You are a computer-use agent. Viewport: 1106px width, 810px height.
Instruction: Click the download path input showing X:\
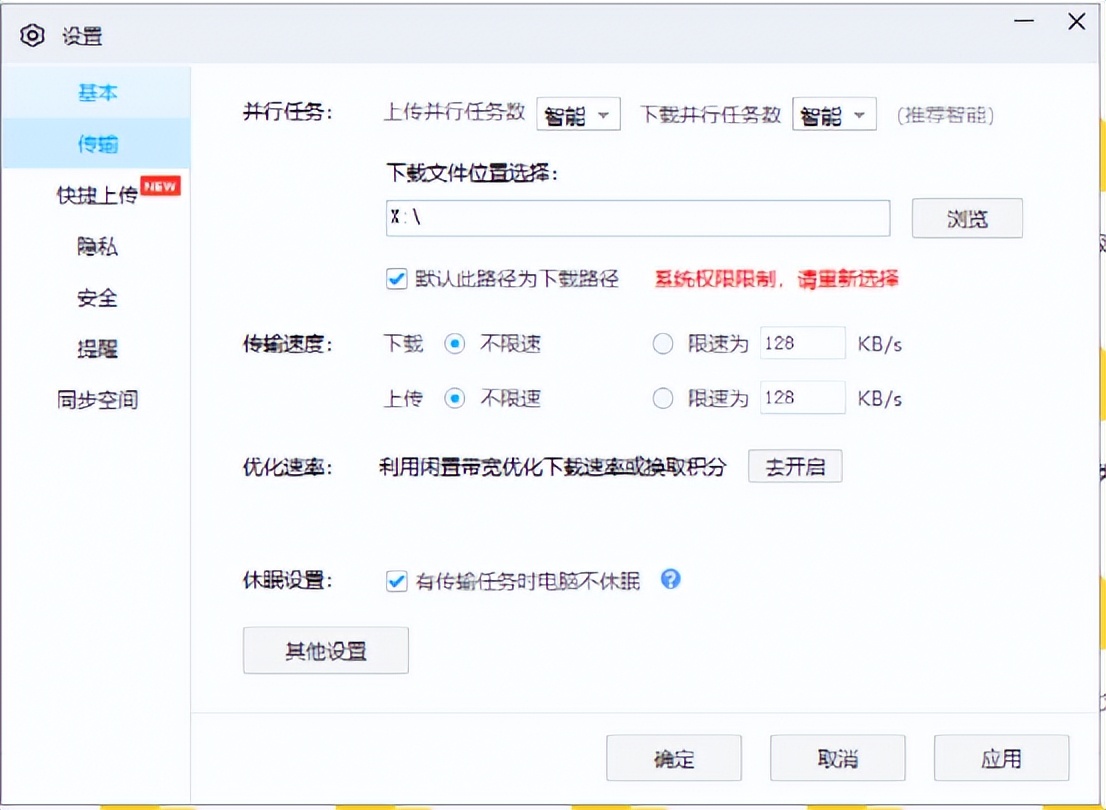click(x=637, y=218)
